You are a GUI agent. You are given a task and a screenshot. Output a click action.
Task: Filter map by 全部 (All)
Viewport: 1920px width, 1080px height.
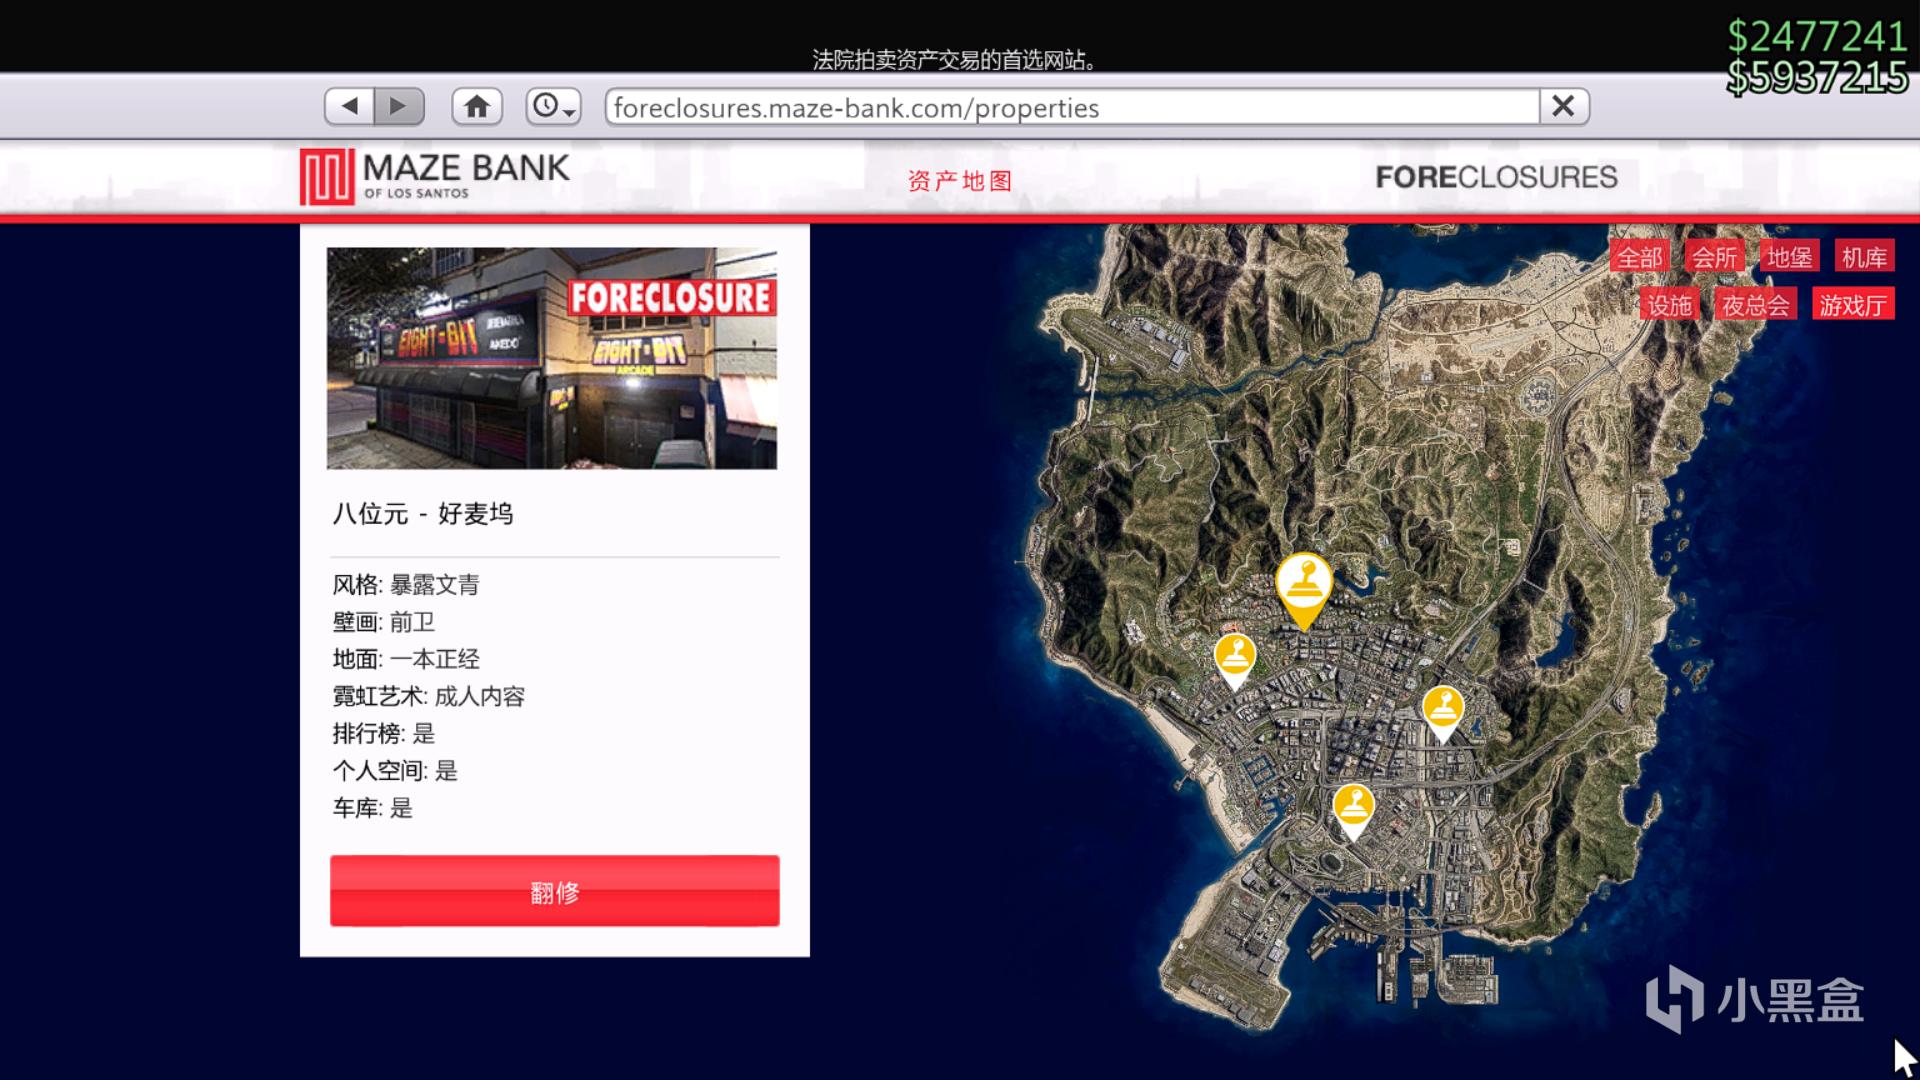1640,258
